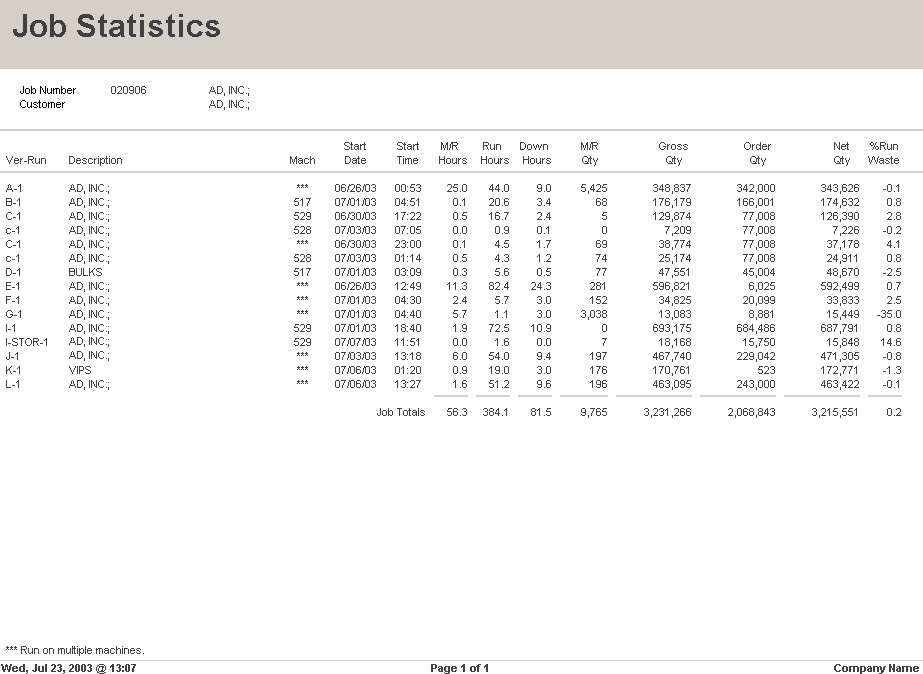
Task: Click the multiple machines footnote
Action: pyautogui.click(x=75, y=650)
